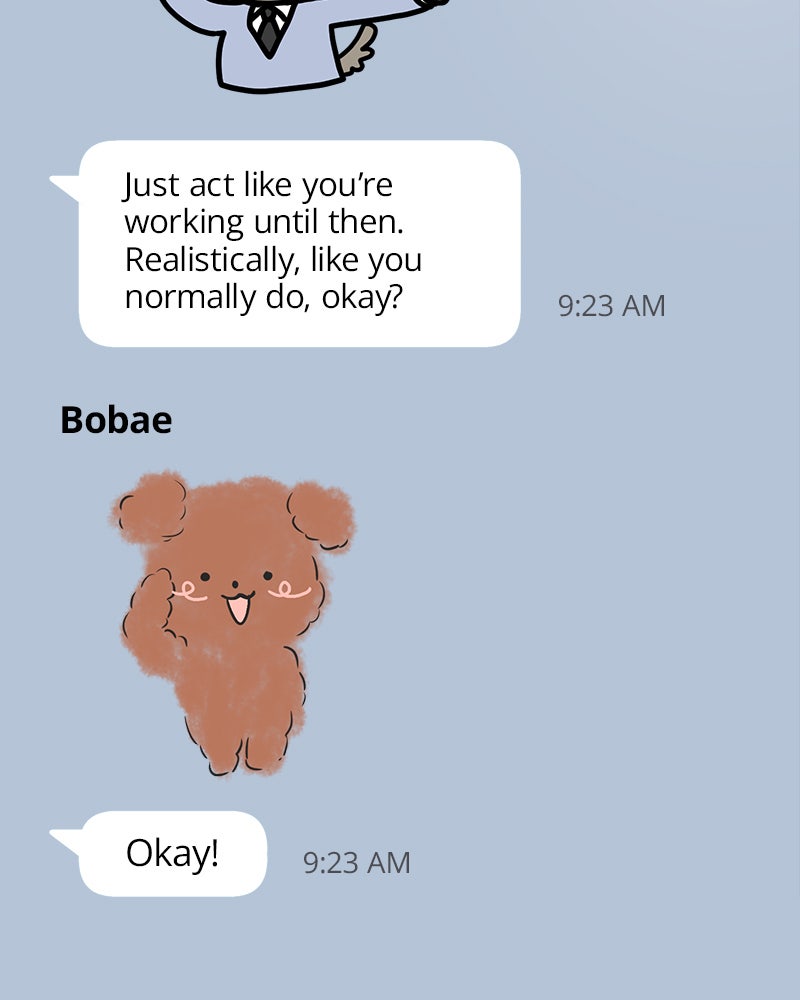
Task: Tap the brown poodle sticker from Bobae
Action: pyautogui.click(x=233, y=623)
